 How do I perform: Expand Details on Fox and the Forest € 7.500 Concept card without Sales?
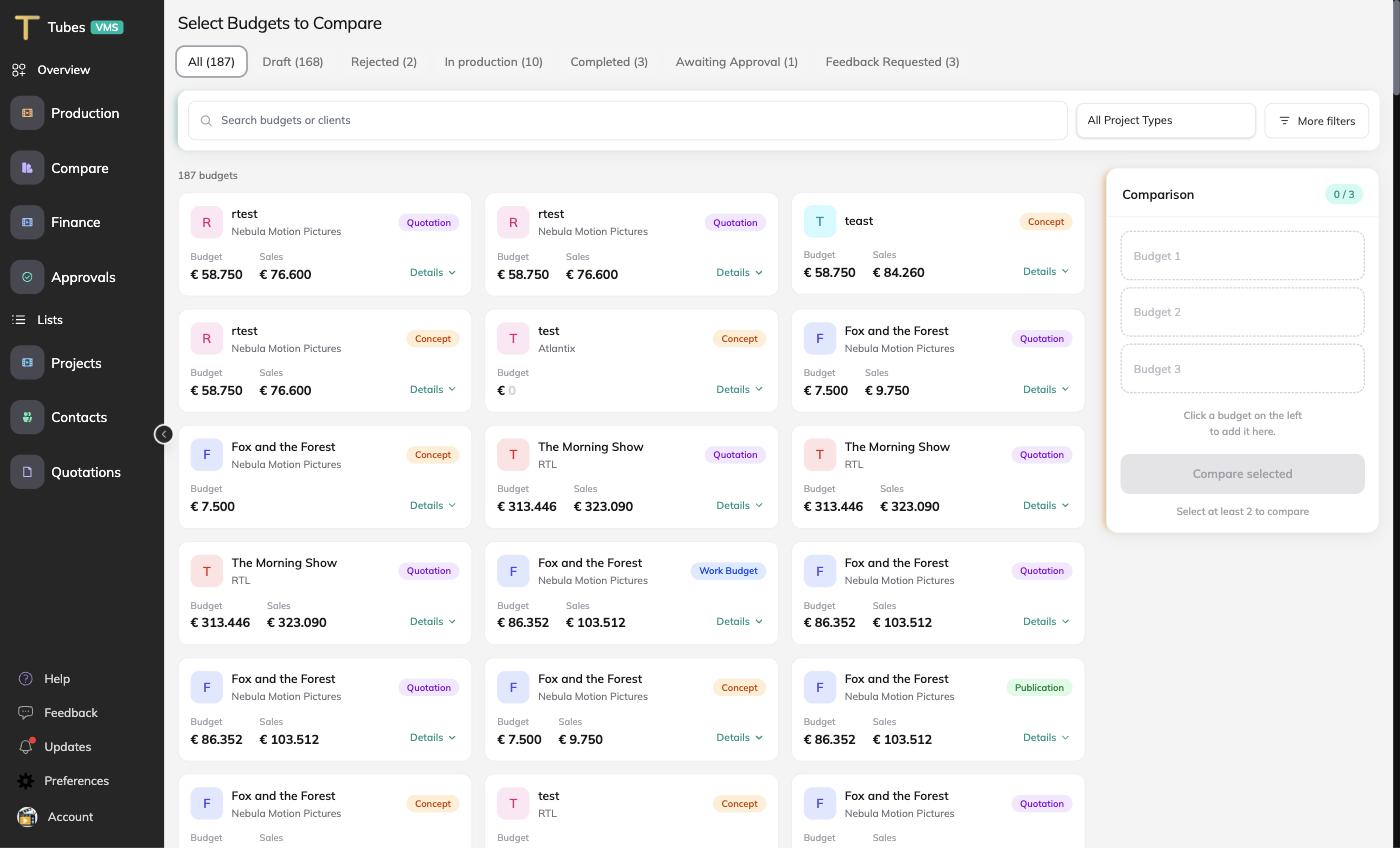(433, 506)
